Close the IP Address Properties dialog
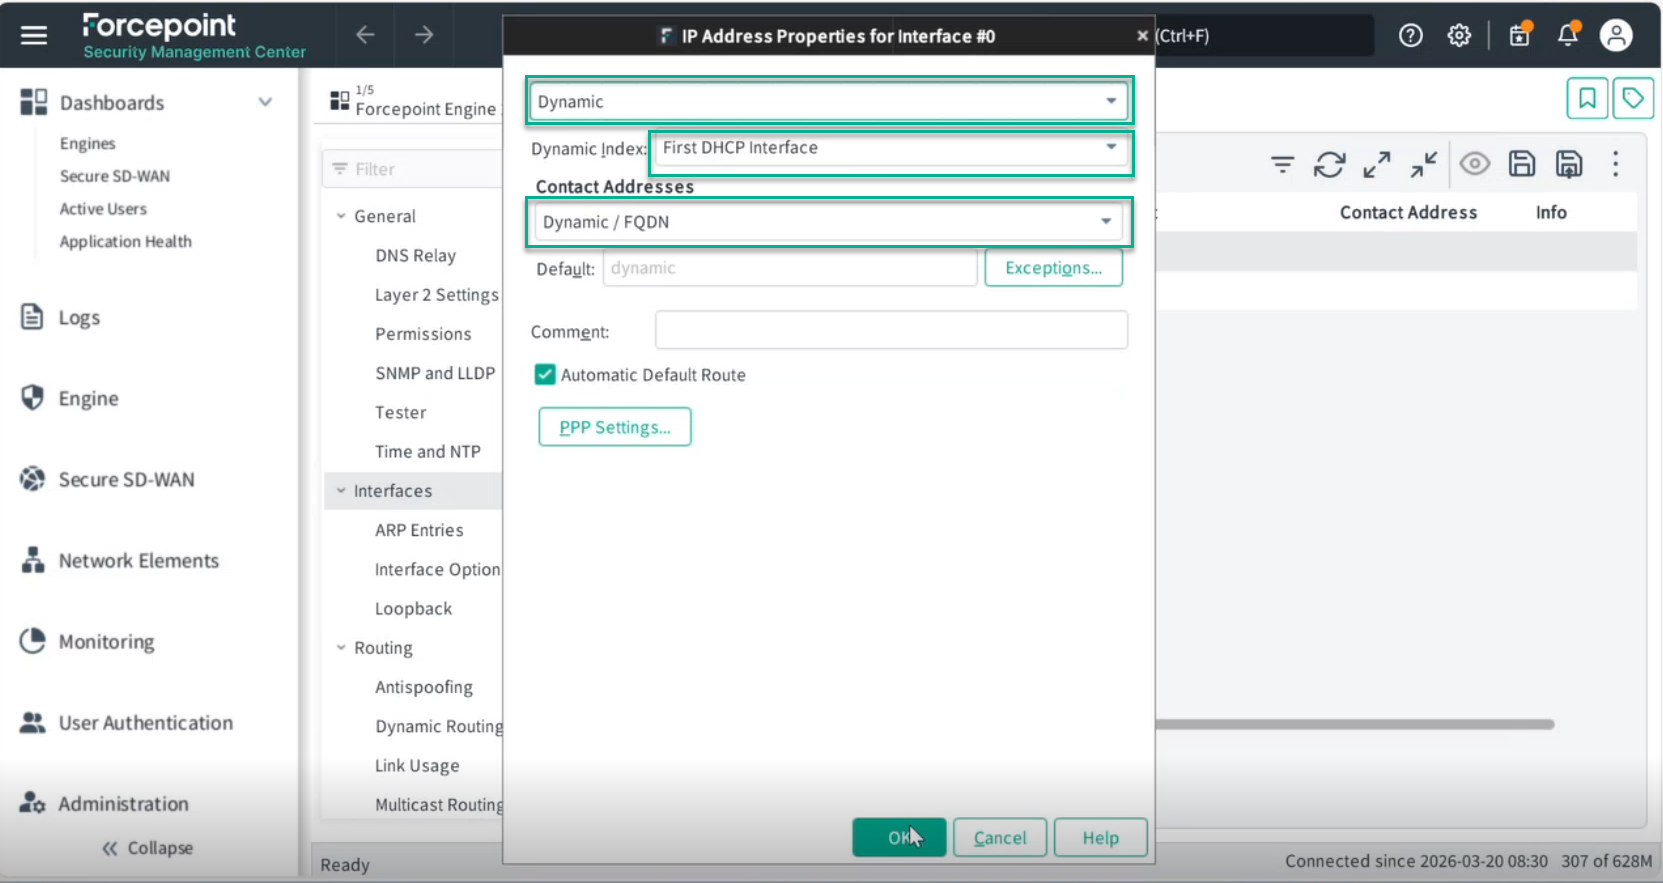The width and height of the screenshot is (1663, 883). pos(1142,36)
